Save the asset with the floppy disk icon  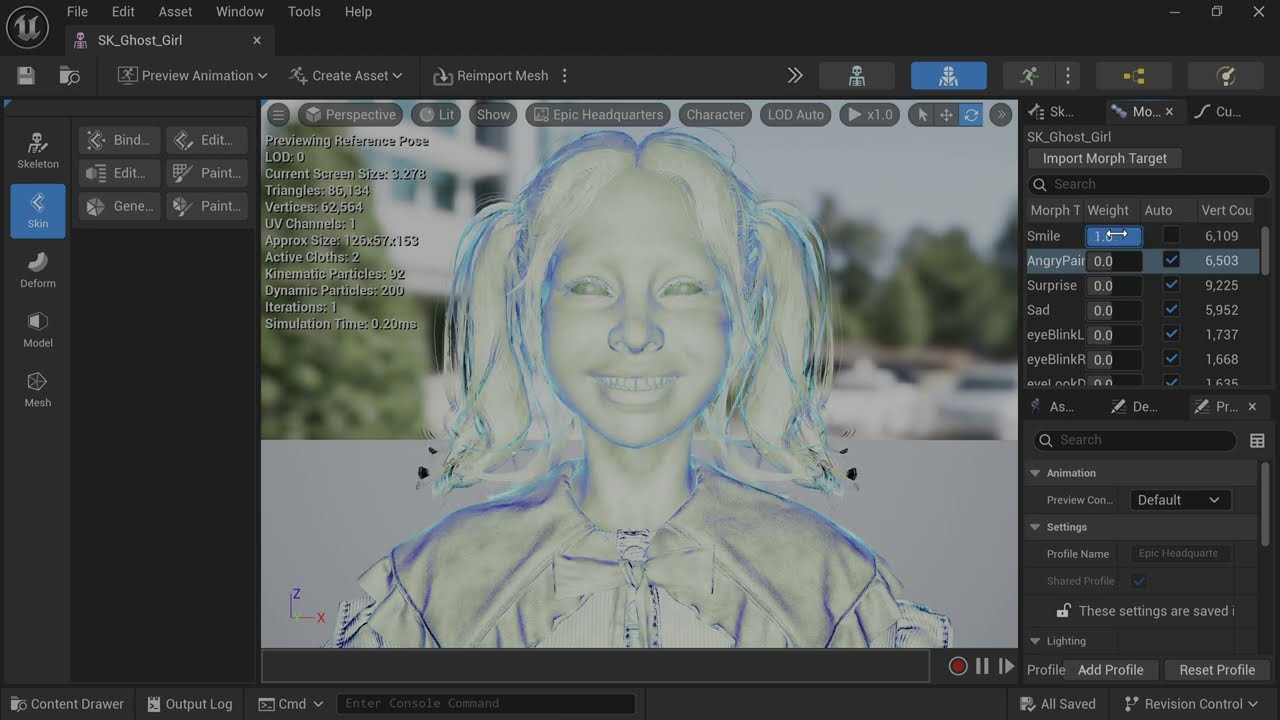tap(26, 76)
